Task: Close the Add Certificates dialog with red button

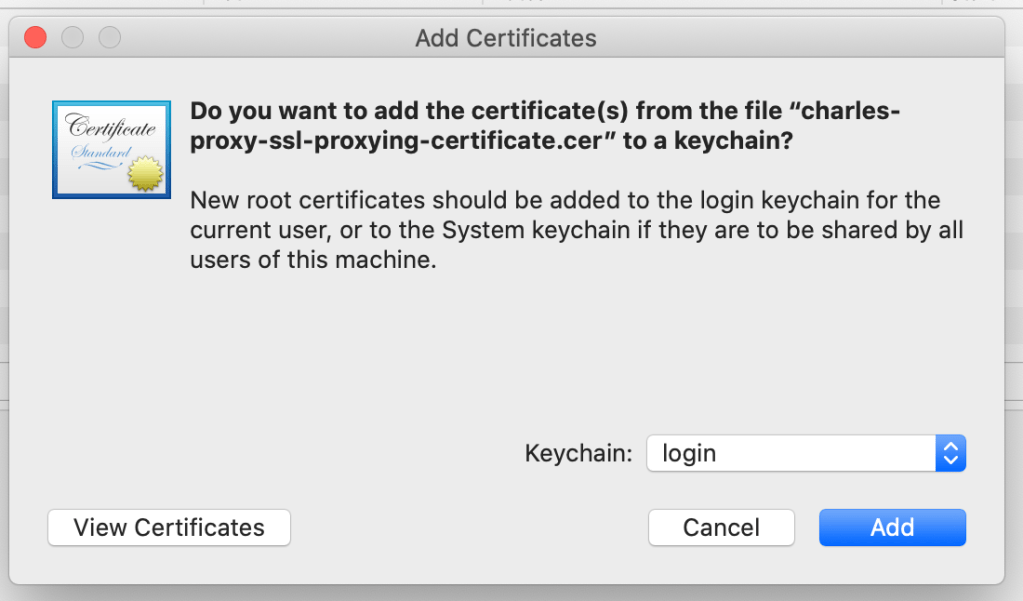Action: tap(36, 38)
